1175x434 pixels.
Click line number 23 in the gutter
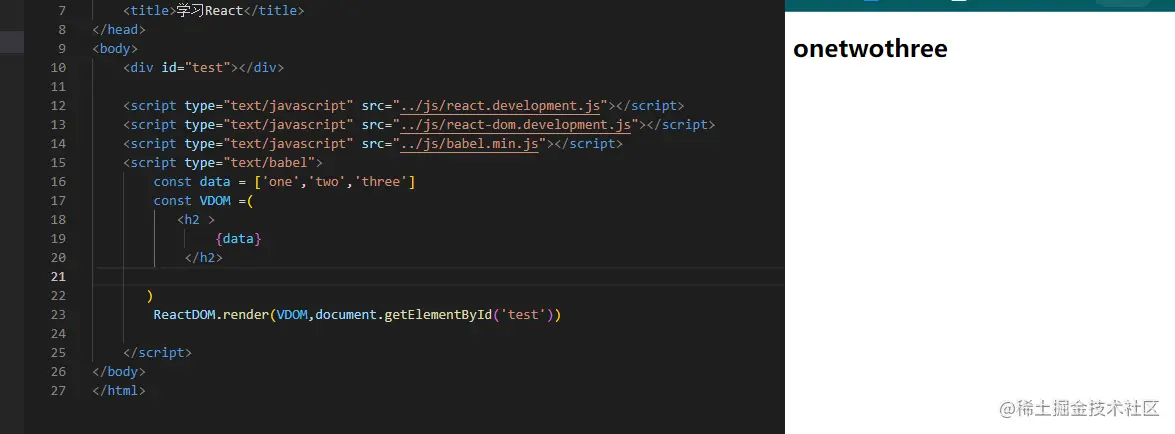click(58, 315)
